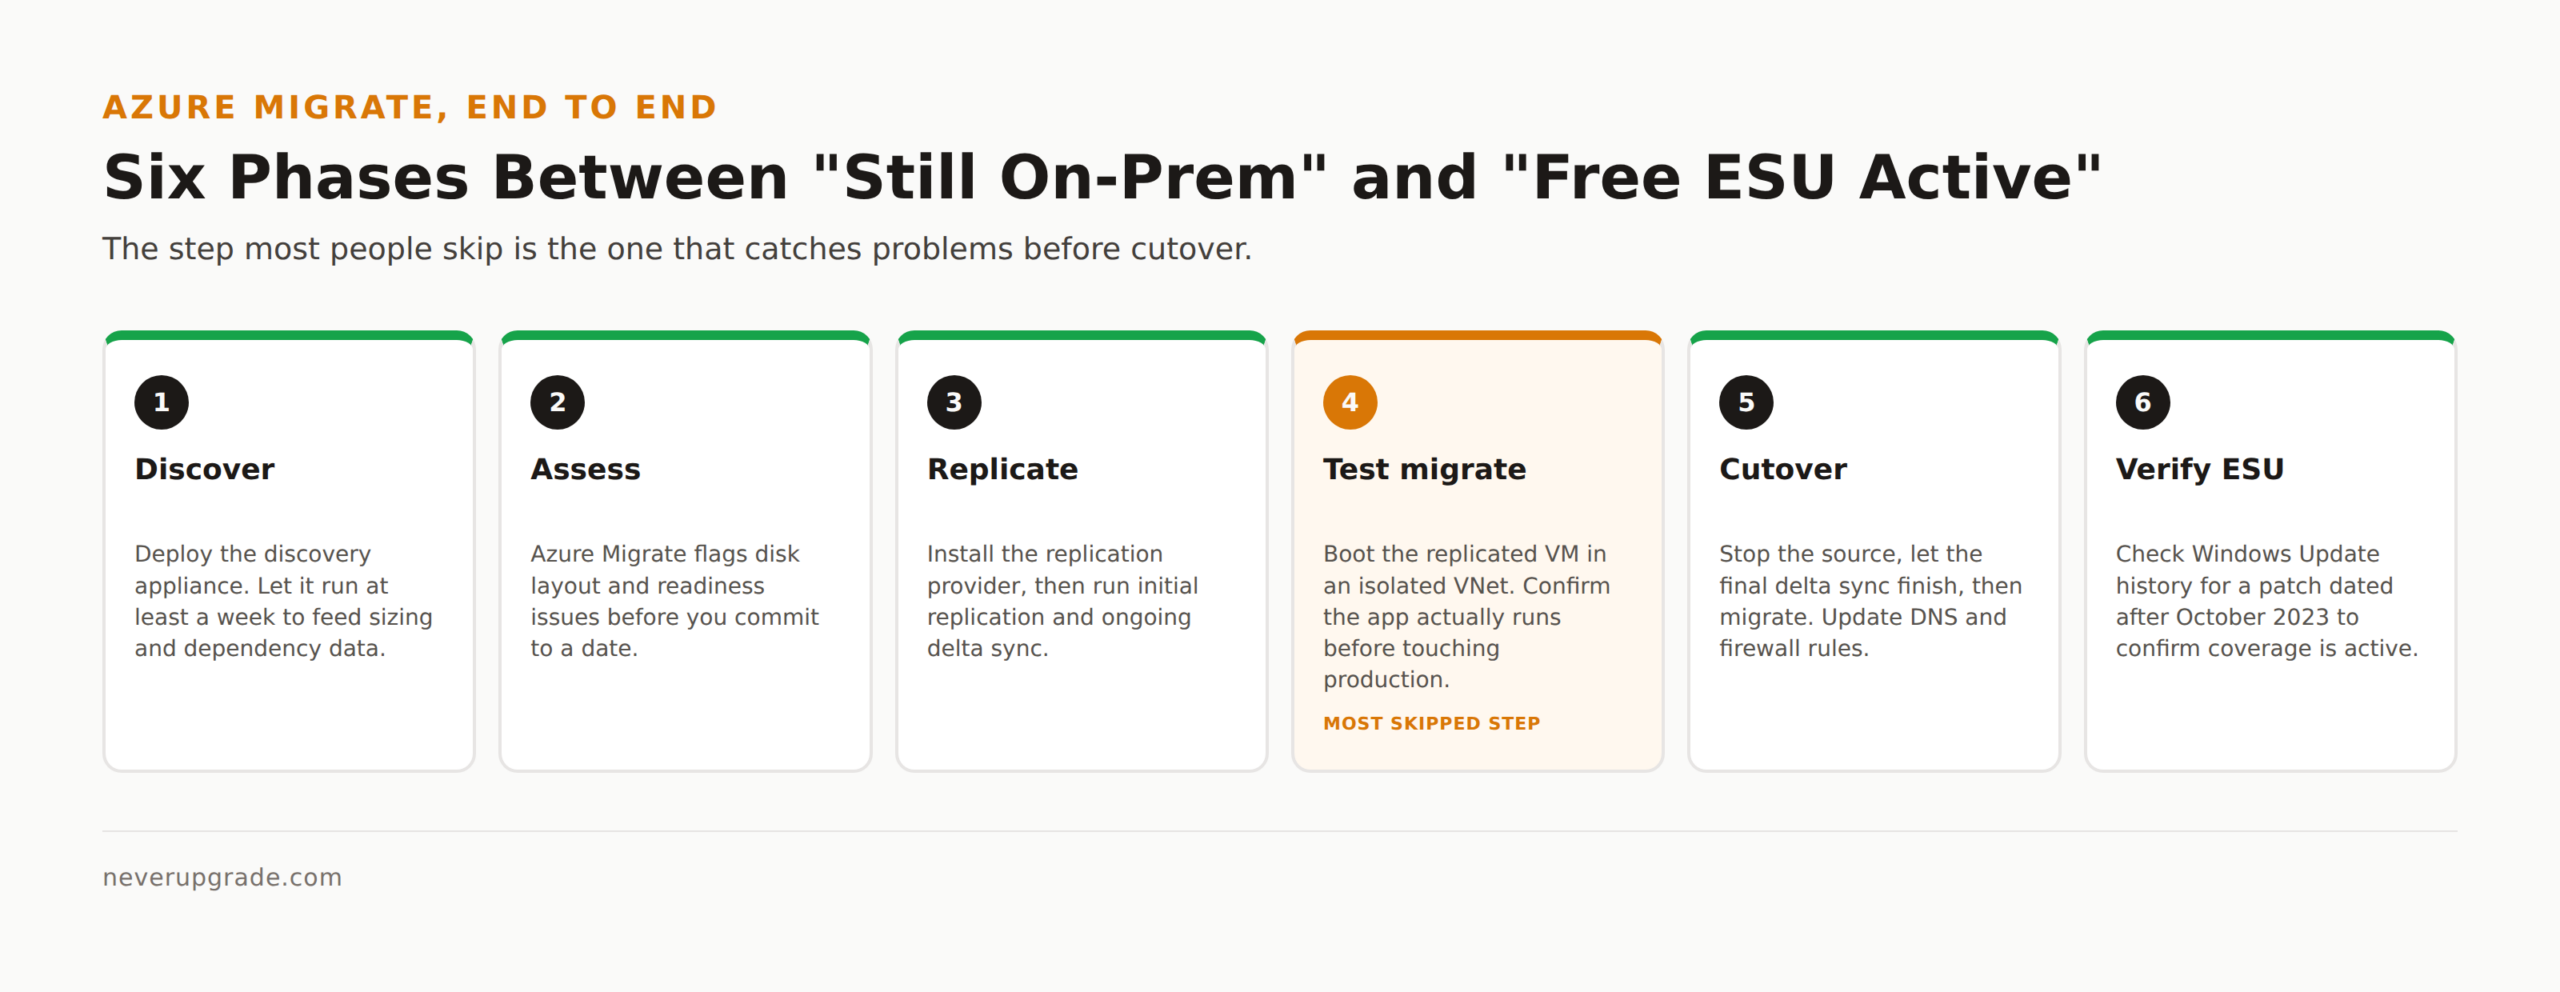Open the neverupgrade.com footer link
2560x992 pixels.
tap(222, 877)
